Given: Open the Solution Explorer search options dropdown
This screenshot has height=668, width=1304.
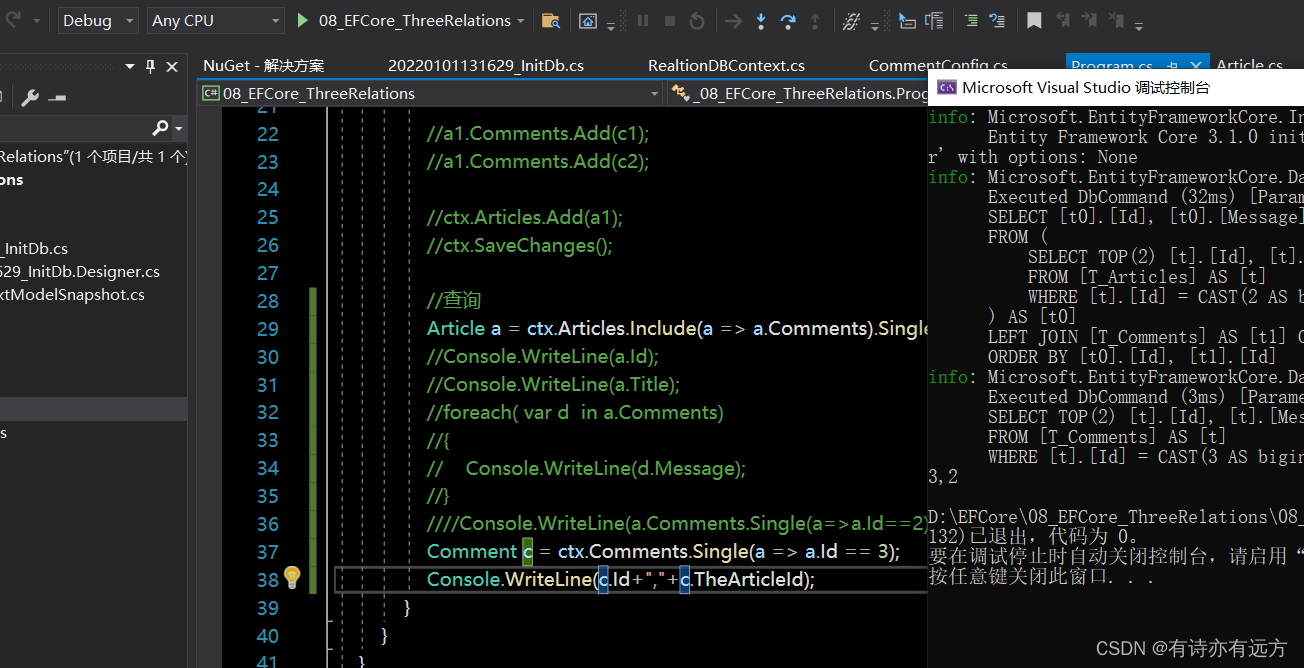Looking at the screenshot, I should (x=179, y=129).
